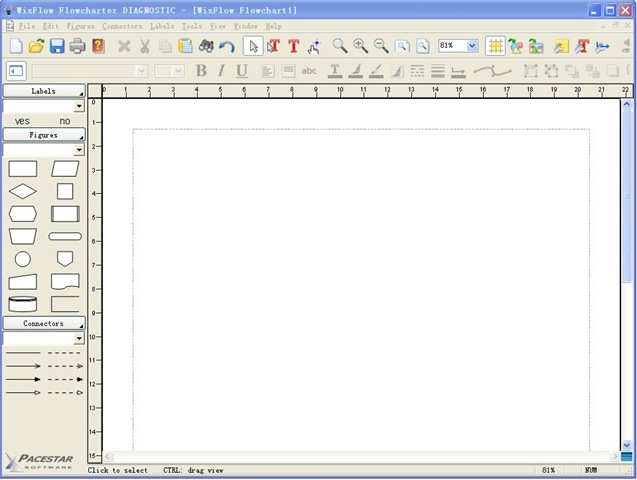Select the 'no' label
637x480 pixels.
[x=65, y=121]
